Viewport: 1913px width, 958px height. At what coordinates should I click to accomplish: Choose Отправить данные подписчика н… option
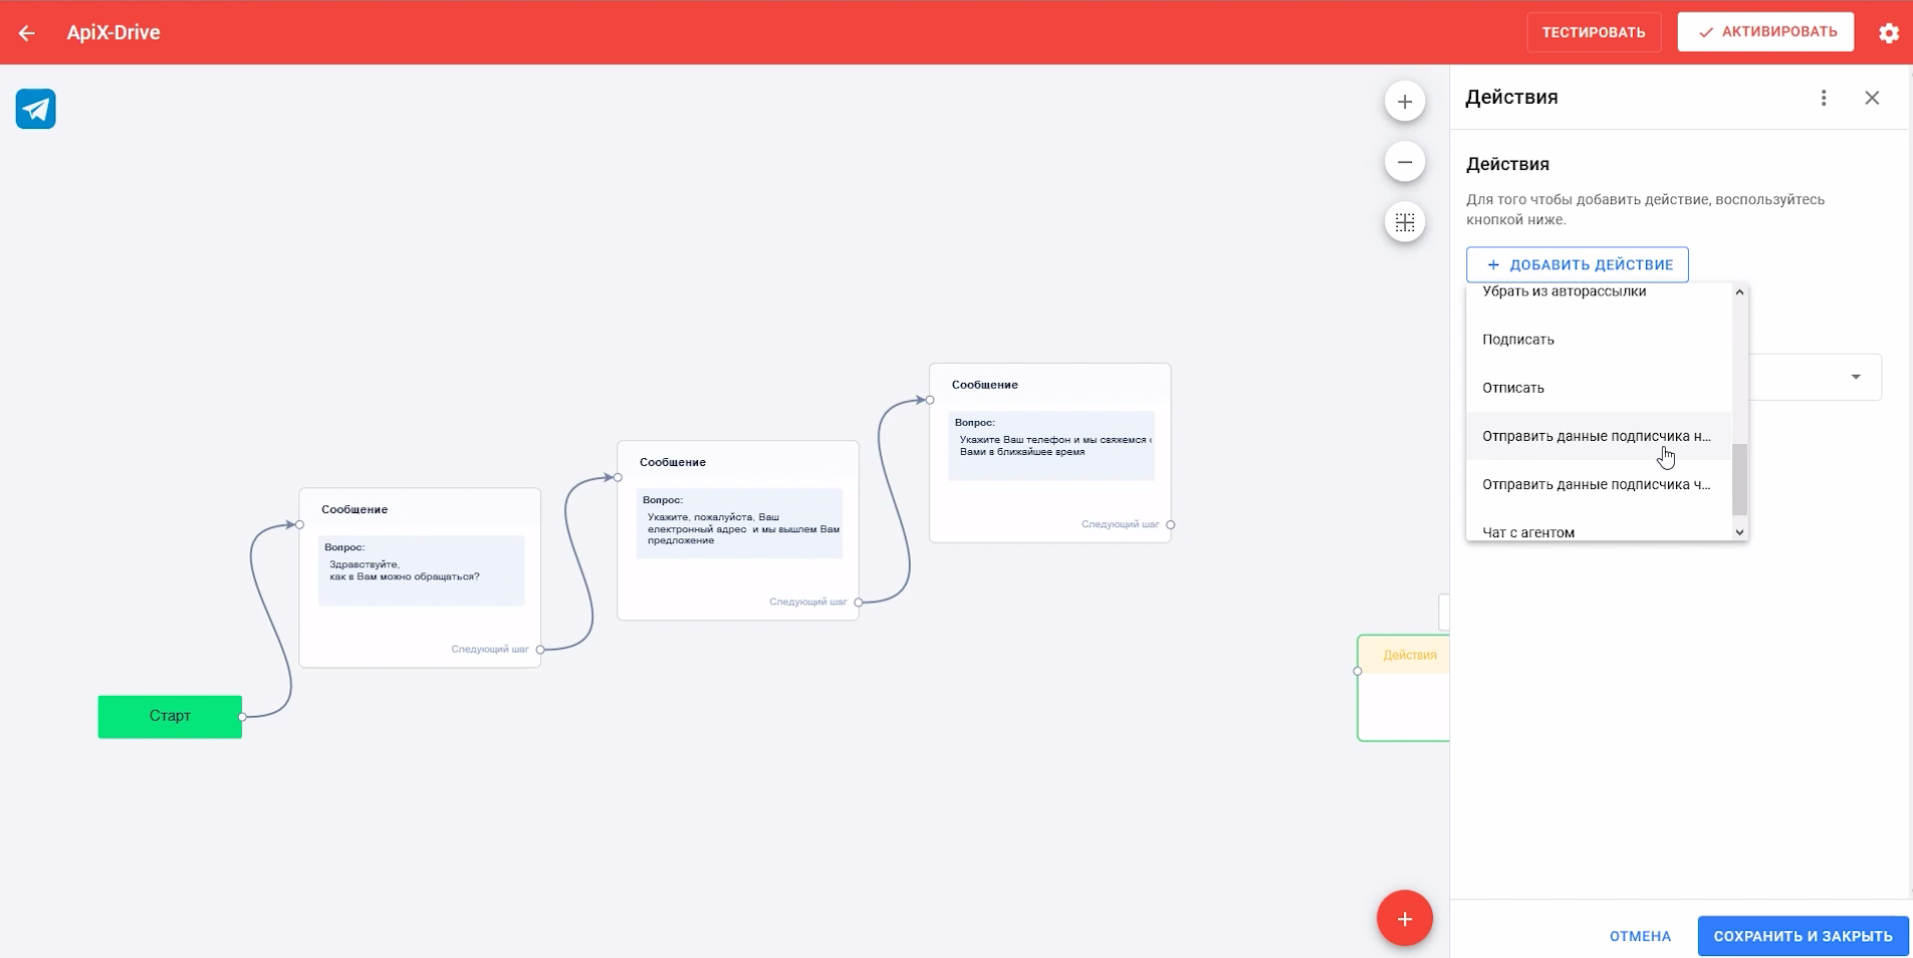(x=1598, y=436)
